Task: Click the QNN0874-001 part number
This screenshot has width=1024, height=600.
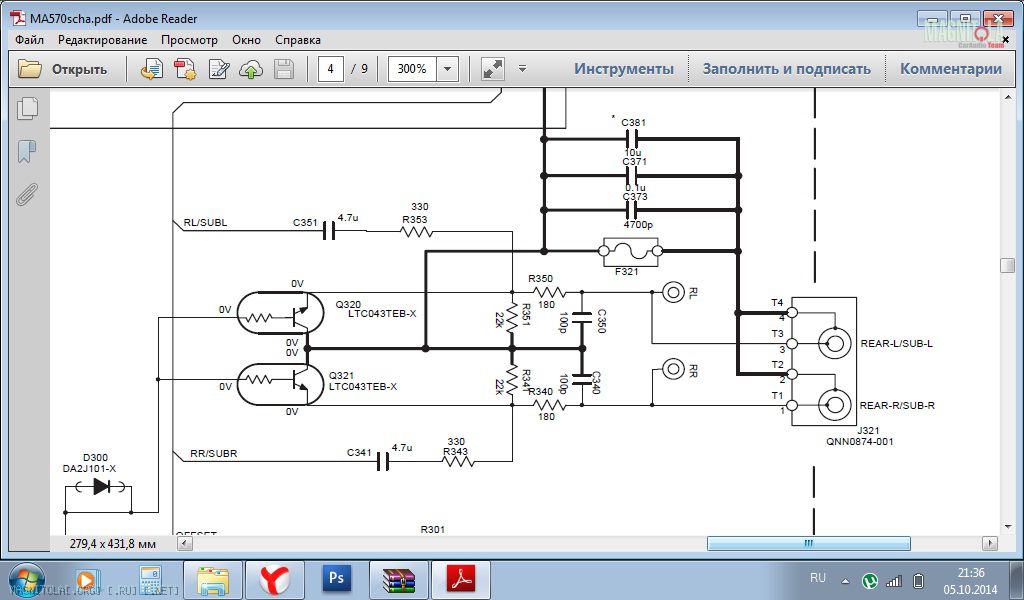Action: click(x=859, y=441)
